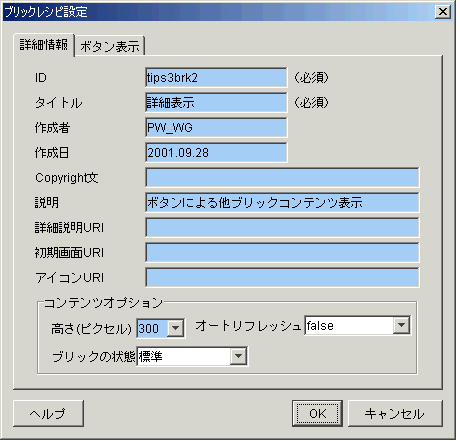
Task: Open help with the ヘルプ button
Action: click(x=49, y=414)
